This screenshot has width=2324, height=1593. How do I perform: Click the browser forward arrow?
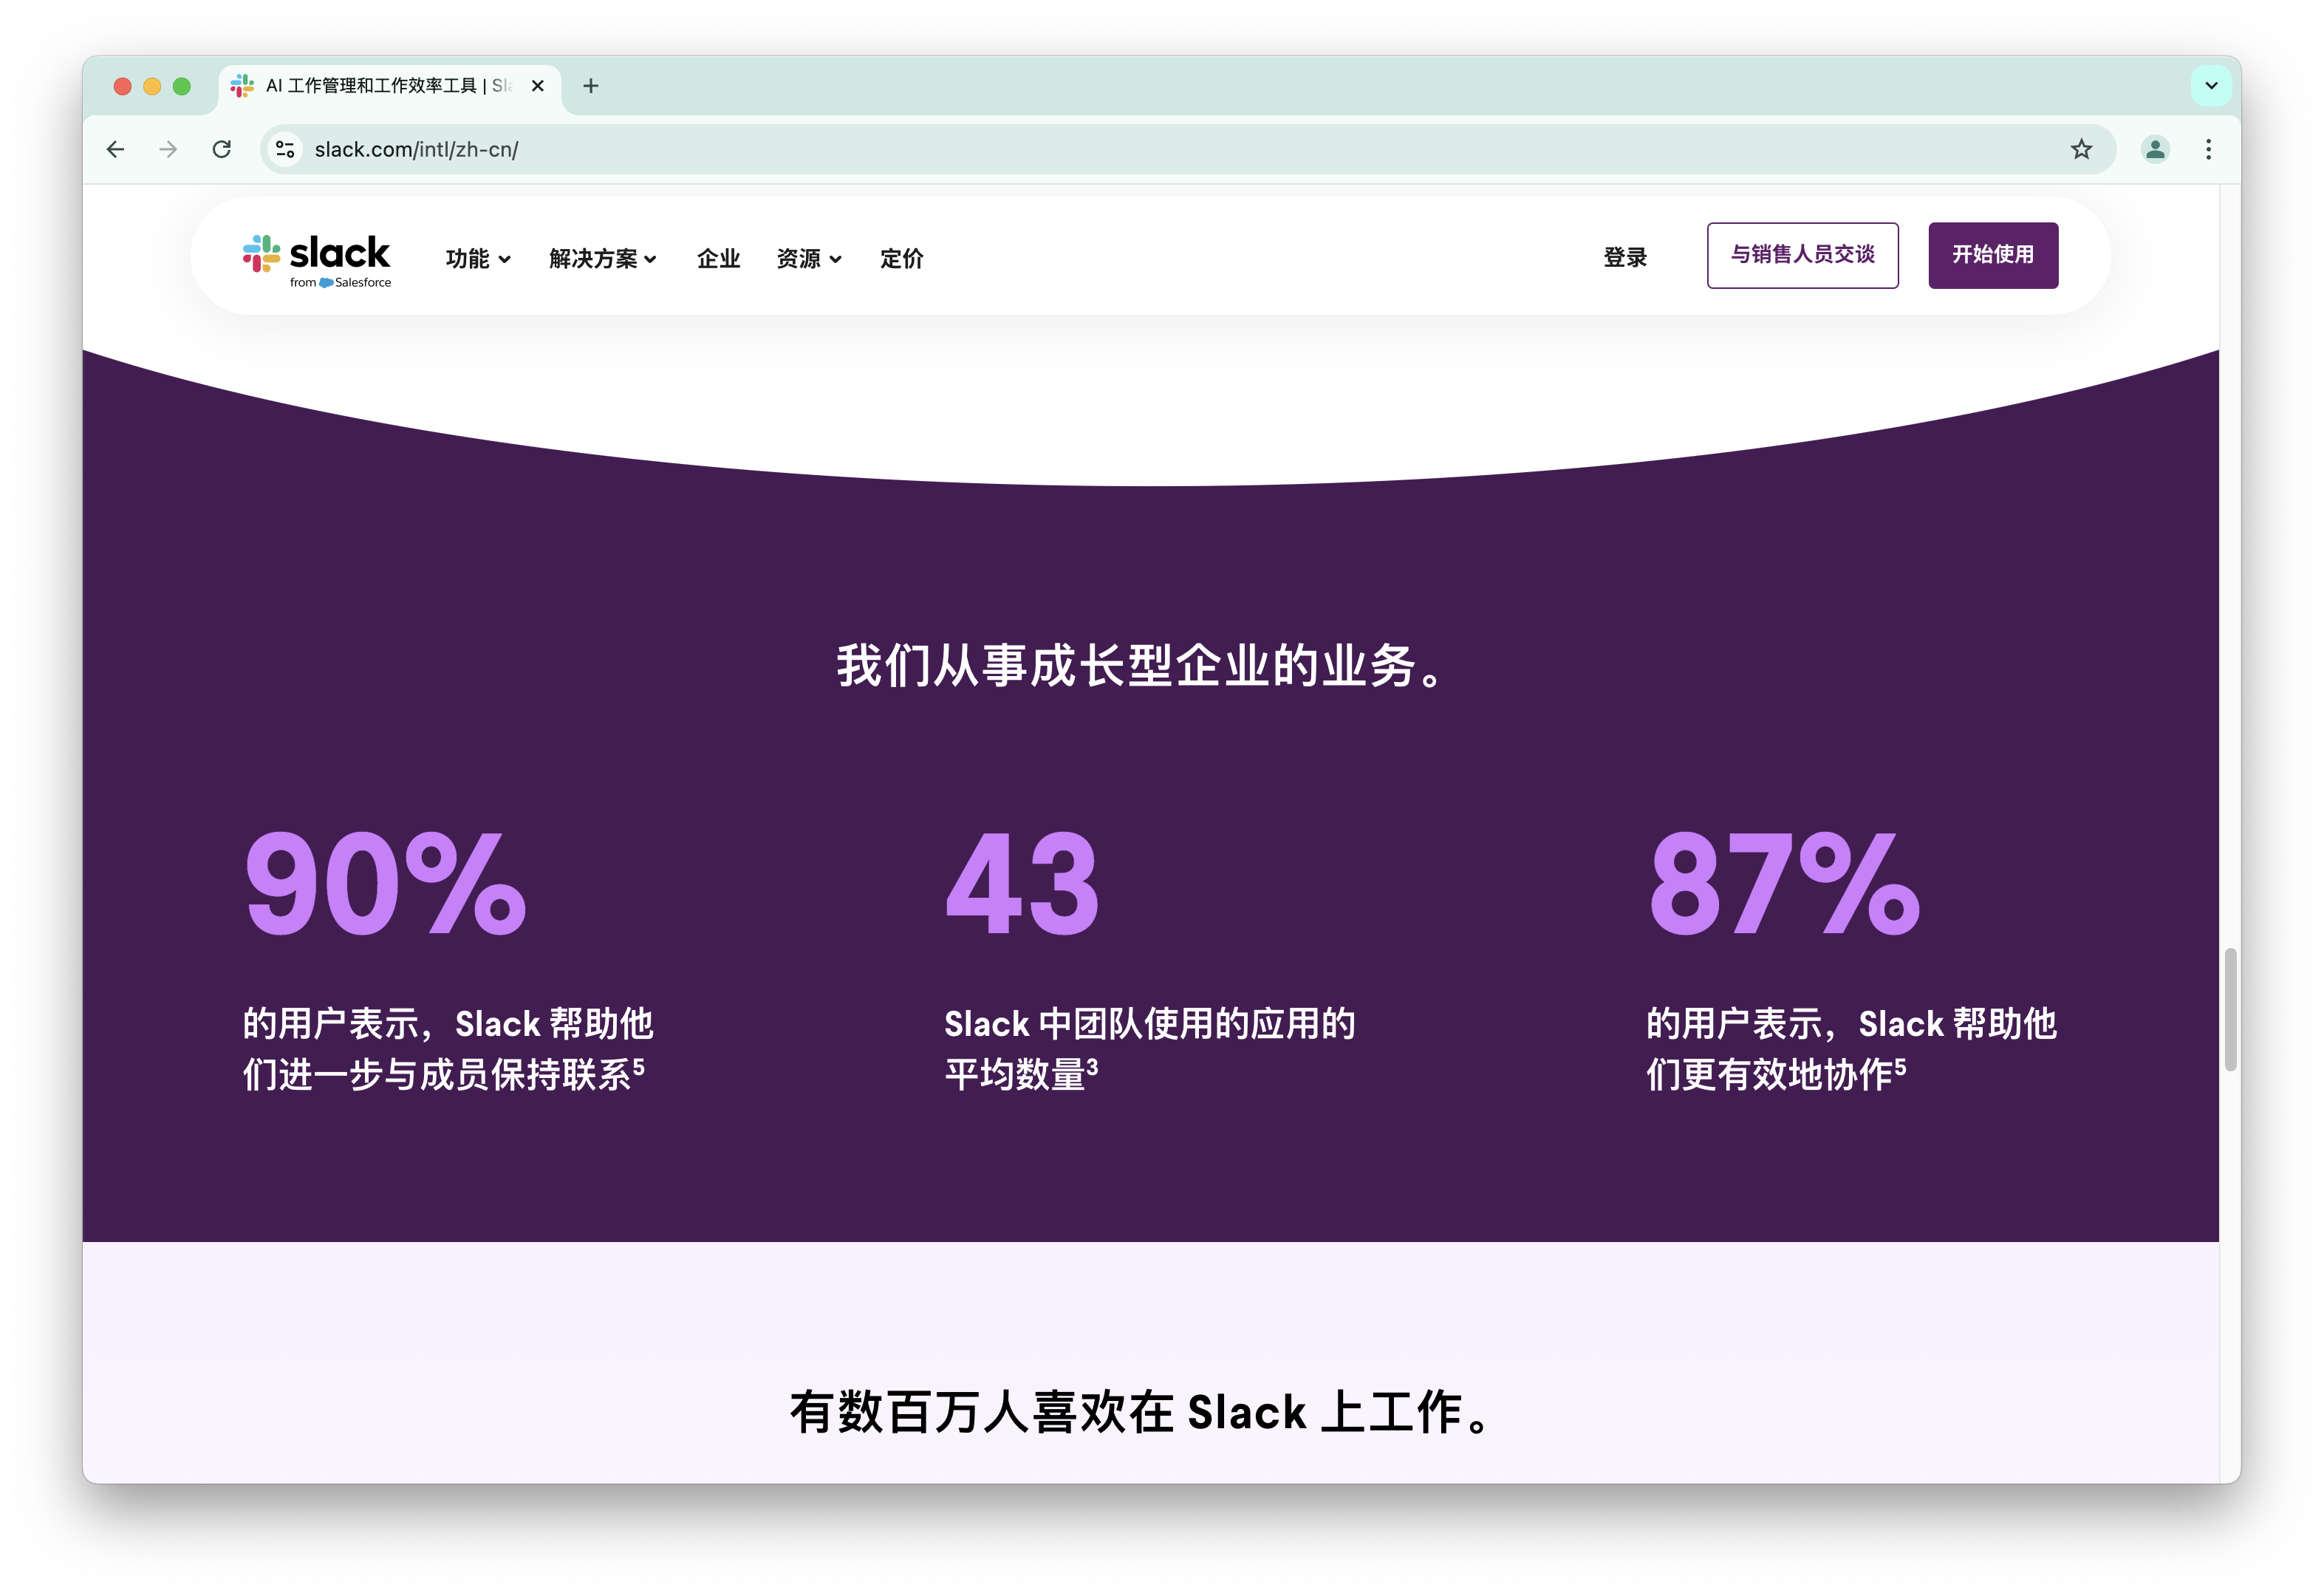[168, 150]
